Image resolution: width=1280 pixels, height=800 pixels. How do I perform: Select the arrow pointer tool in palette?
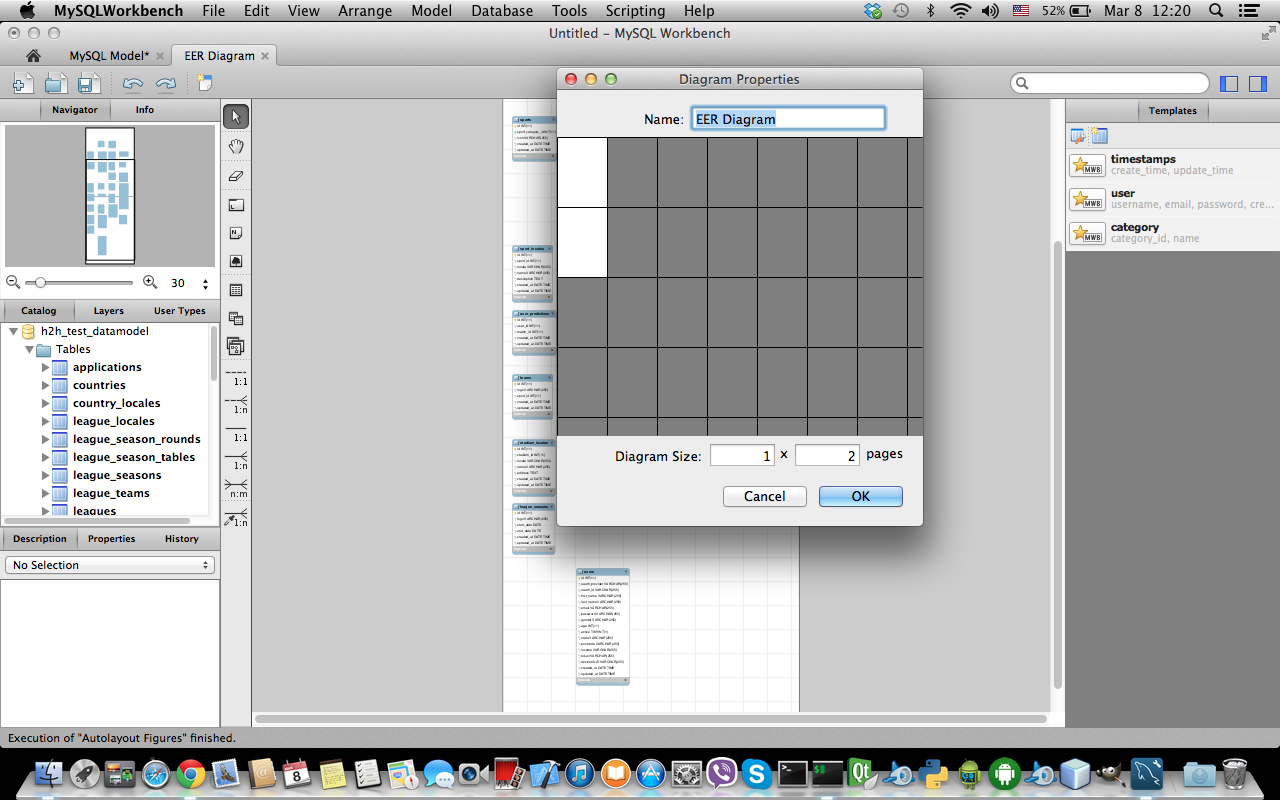[x=236, y=116]
